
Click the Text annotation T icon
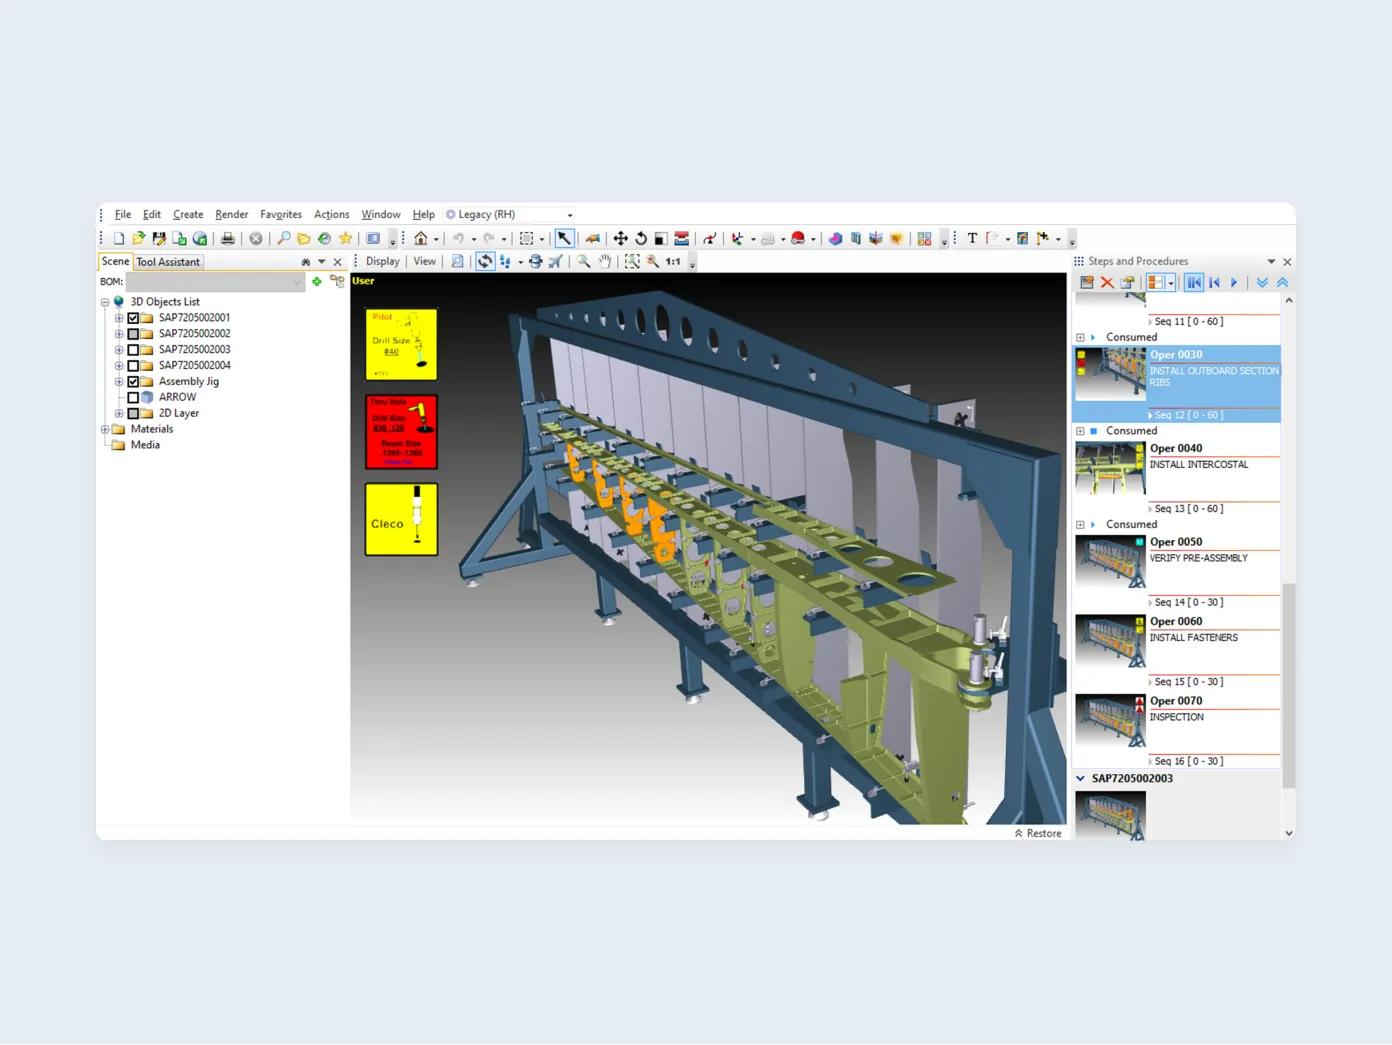[x=972, y=239]
